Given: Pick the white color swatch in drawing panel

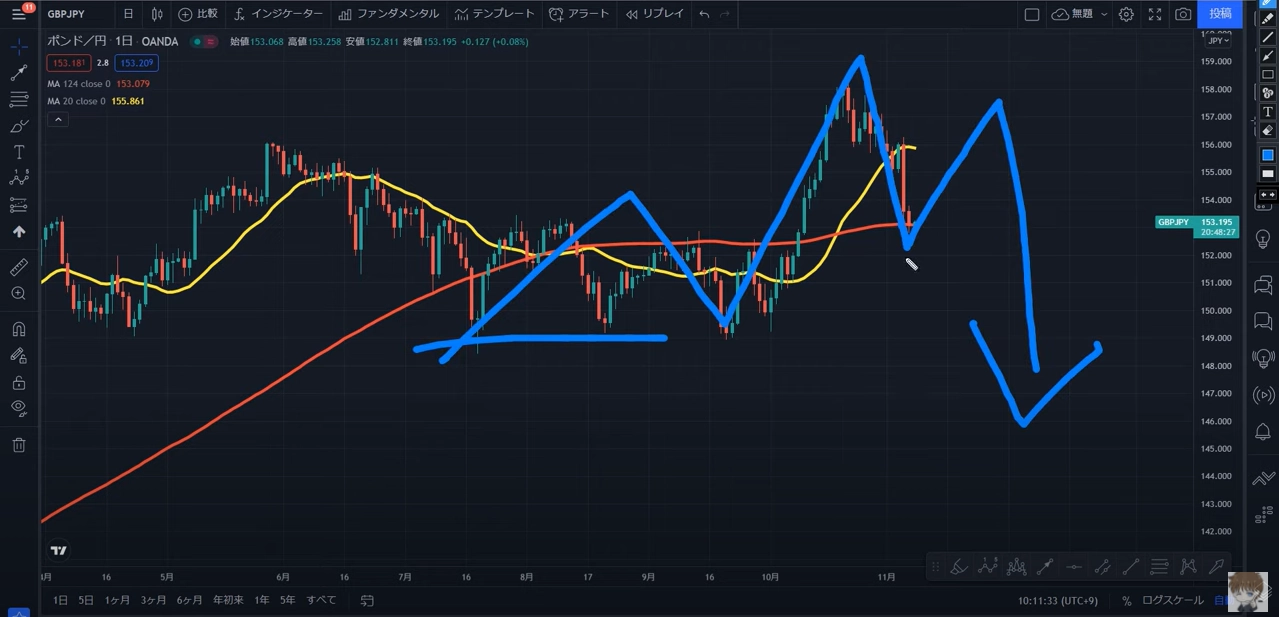Looking at the screenshot, I should pos(1267,174).
